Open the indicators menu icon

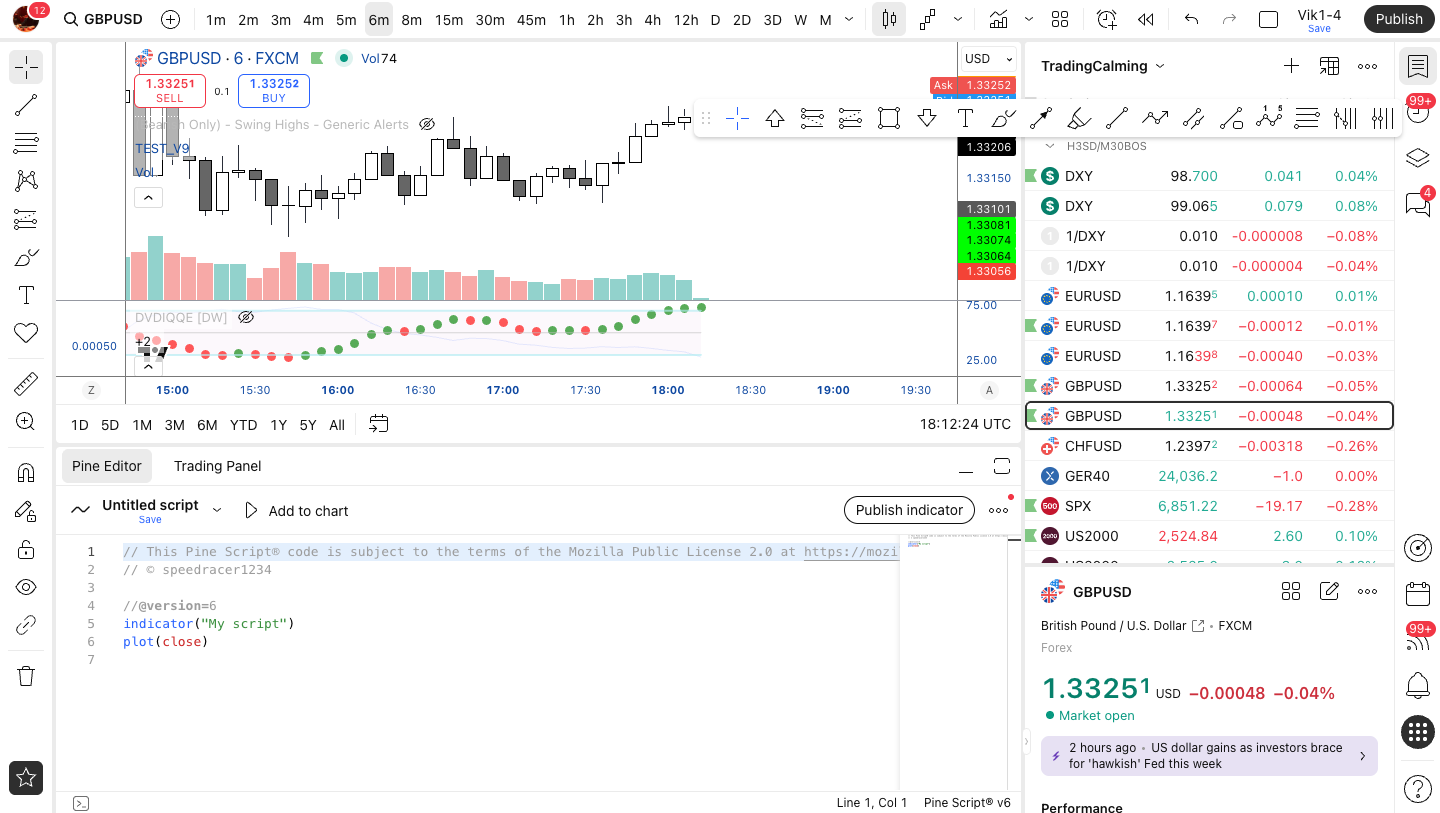998,19
